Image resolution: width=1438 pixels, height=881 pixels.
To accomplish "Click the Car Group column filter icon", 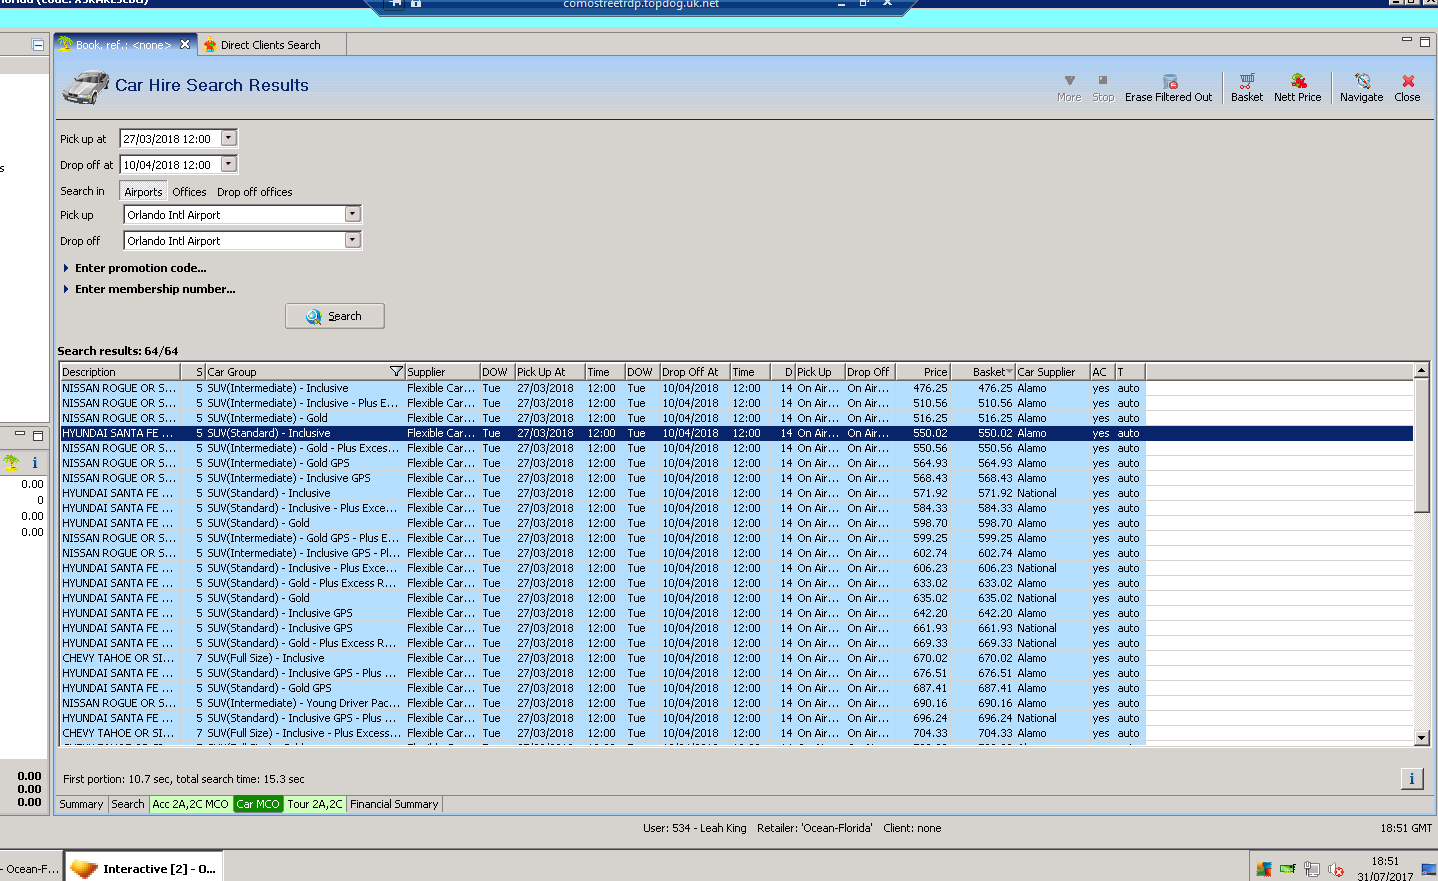I will [396, 372].
